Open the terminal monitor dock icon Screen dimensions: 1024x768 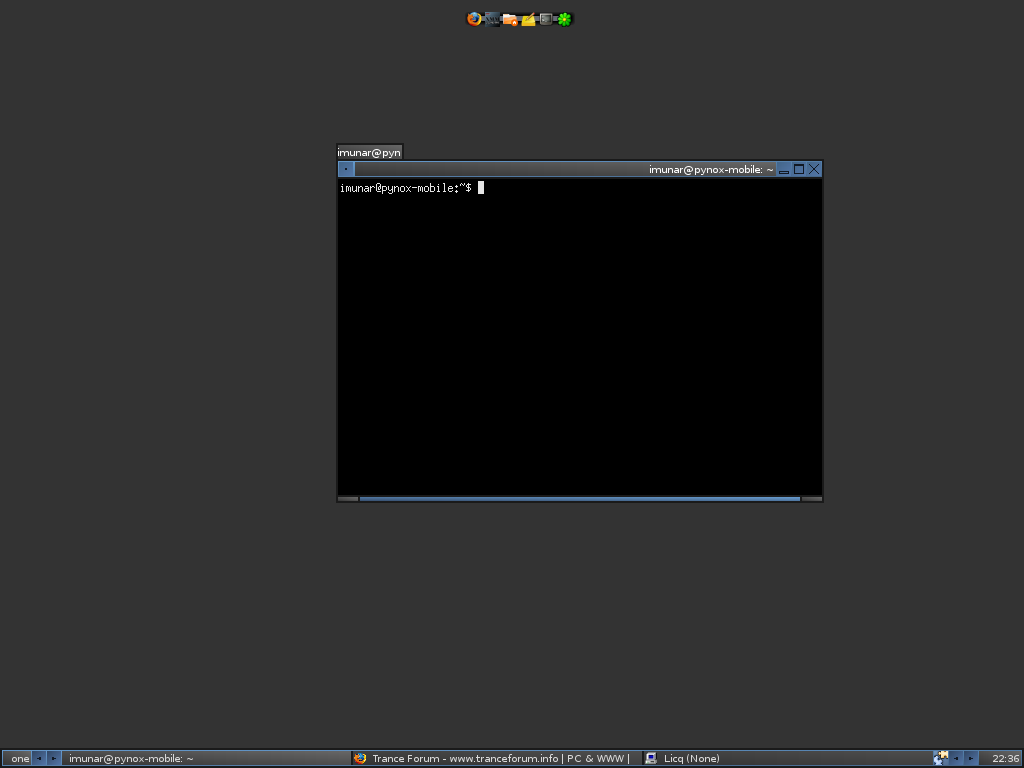point(546,19)
